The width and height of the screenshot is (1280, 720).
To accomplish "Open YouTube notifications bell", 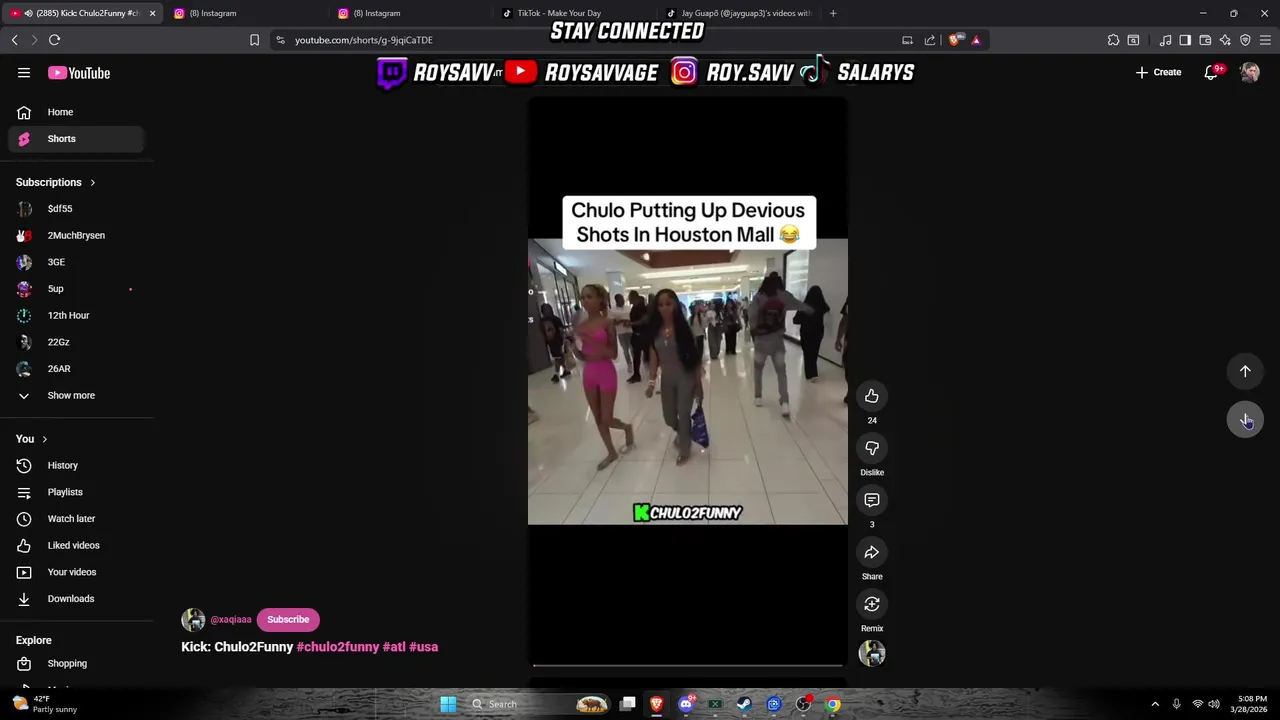I will click(x=1211, y=72).
